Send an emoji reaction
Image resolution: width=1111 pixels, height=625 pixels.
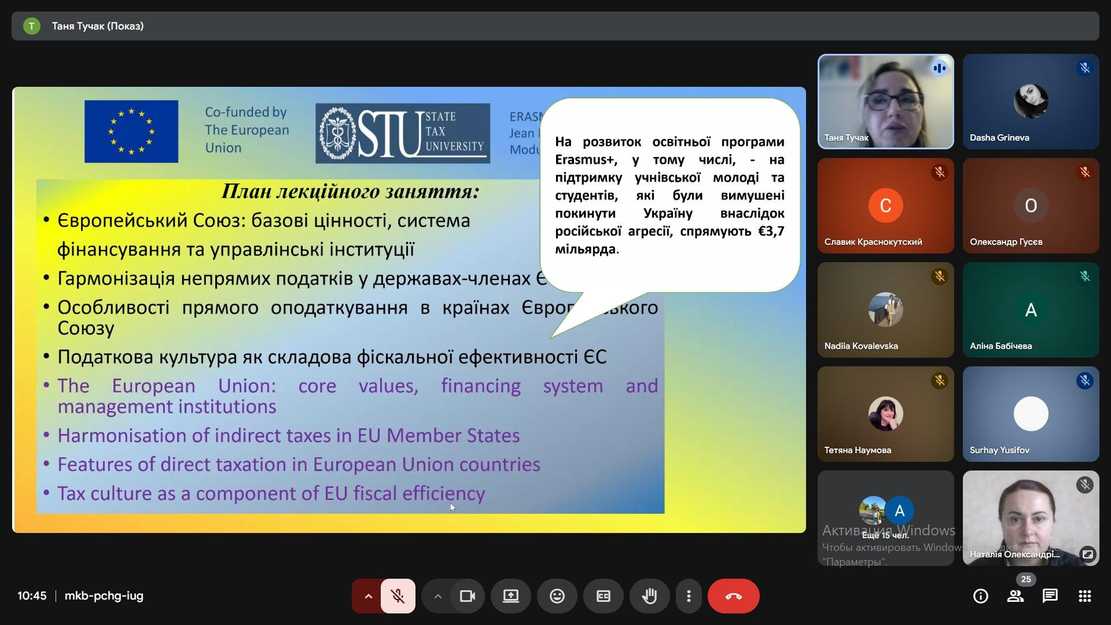557,596
